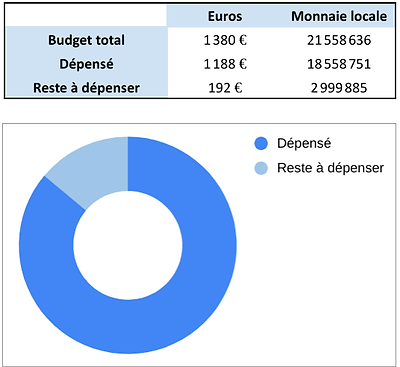Image resolution: width=400 pixels, height=367 pixels.
Task: Select the cell showing 1 380 €
Action: (225, 40)
